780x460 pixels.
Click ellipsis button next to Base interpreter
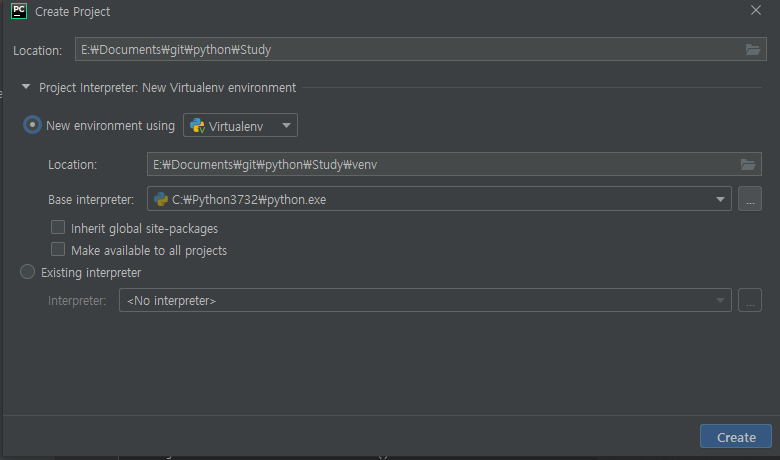tap(750, 199)
